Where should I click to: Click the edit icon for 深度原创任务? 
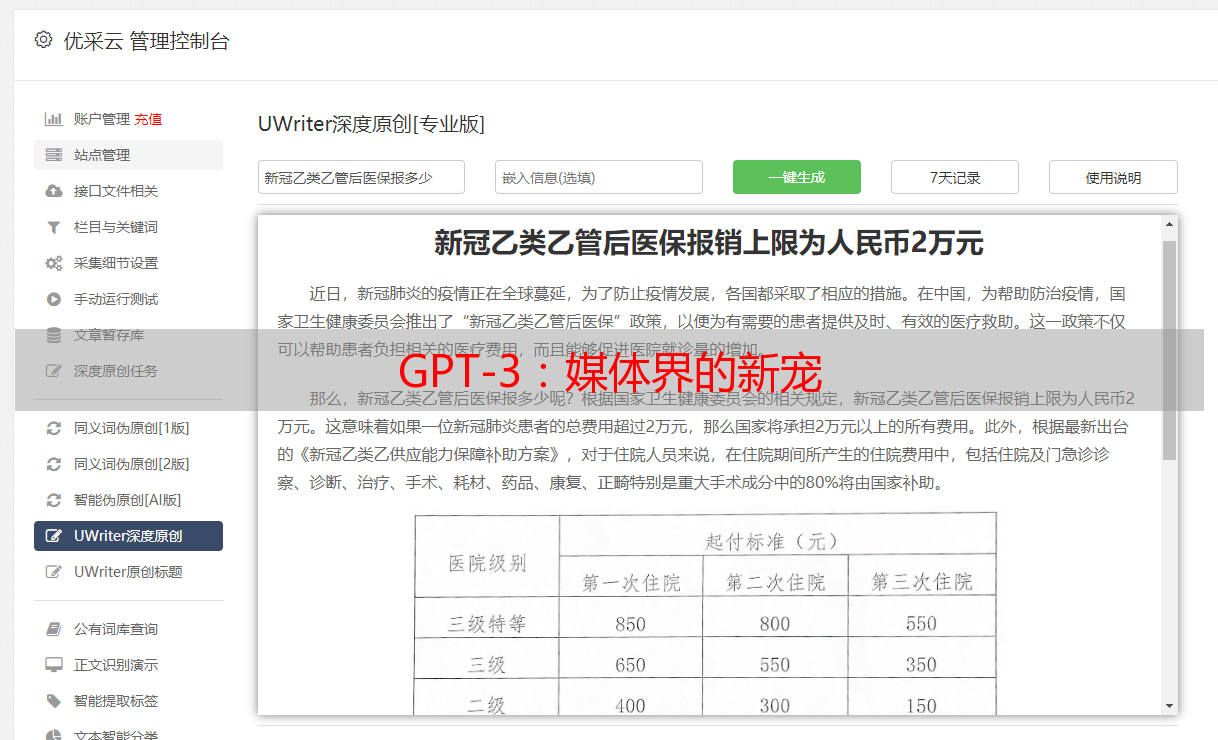54,371
